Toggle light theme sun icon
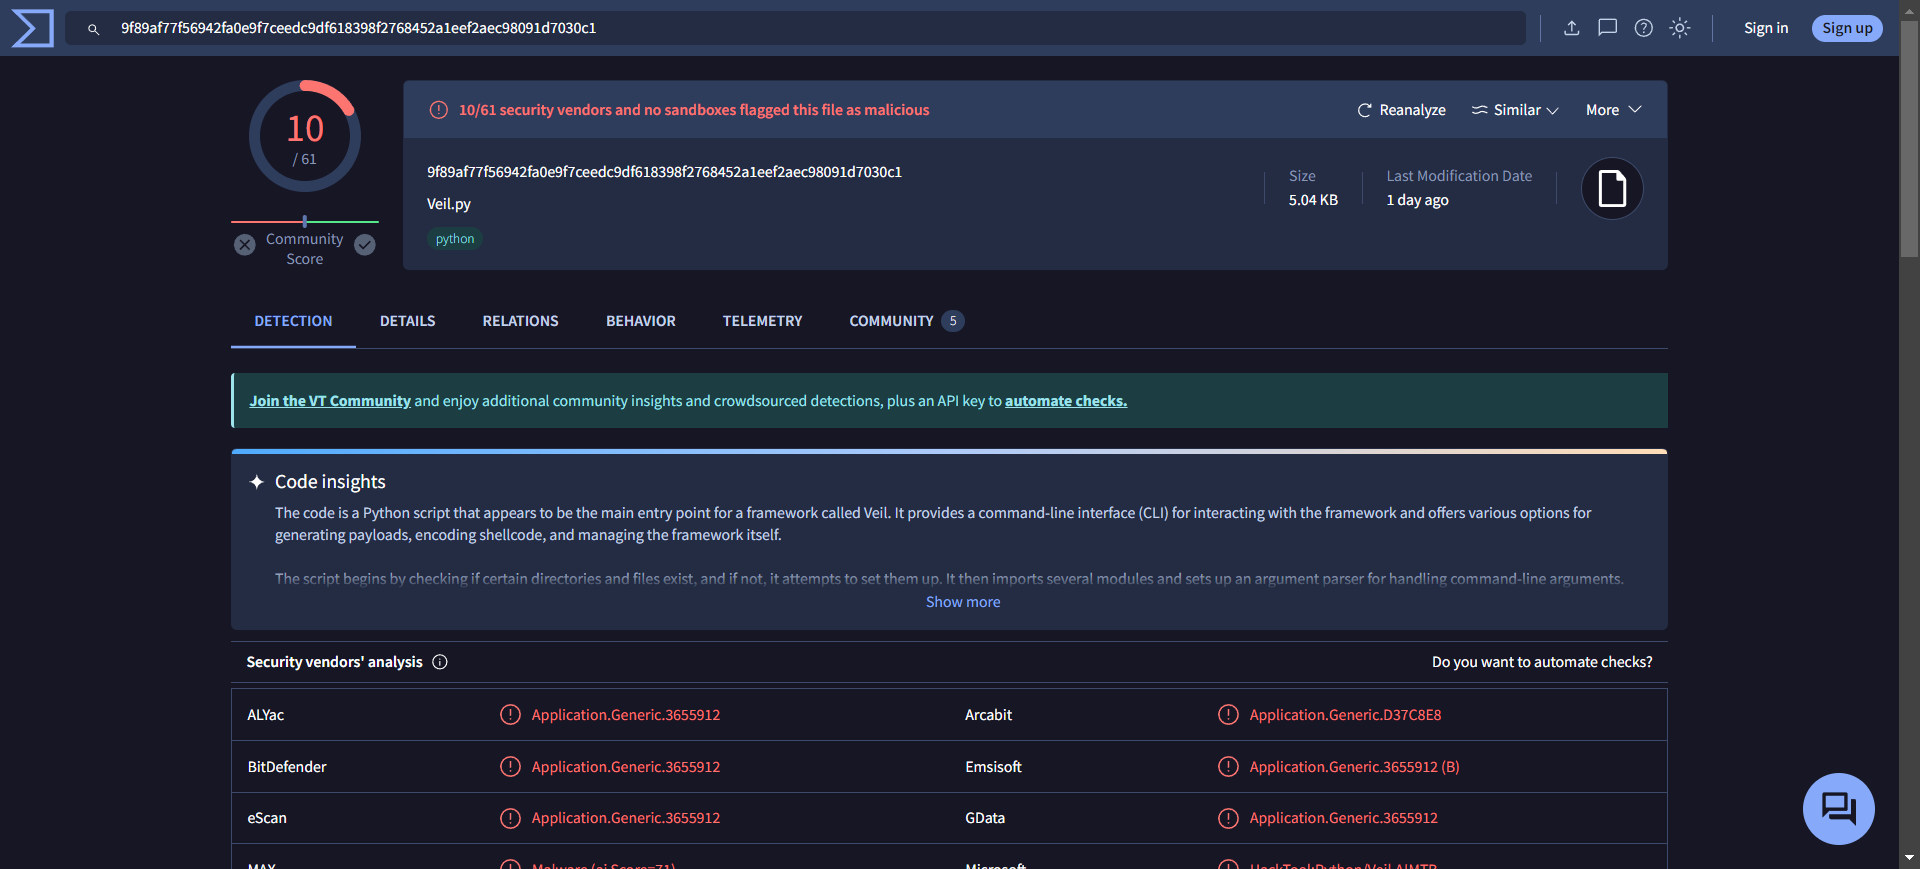This screenshot has height=869, width=1920. 1680,28
